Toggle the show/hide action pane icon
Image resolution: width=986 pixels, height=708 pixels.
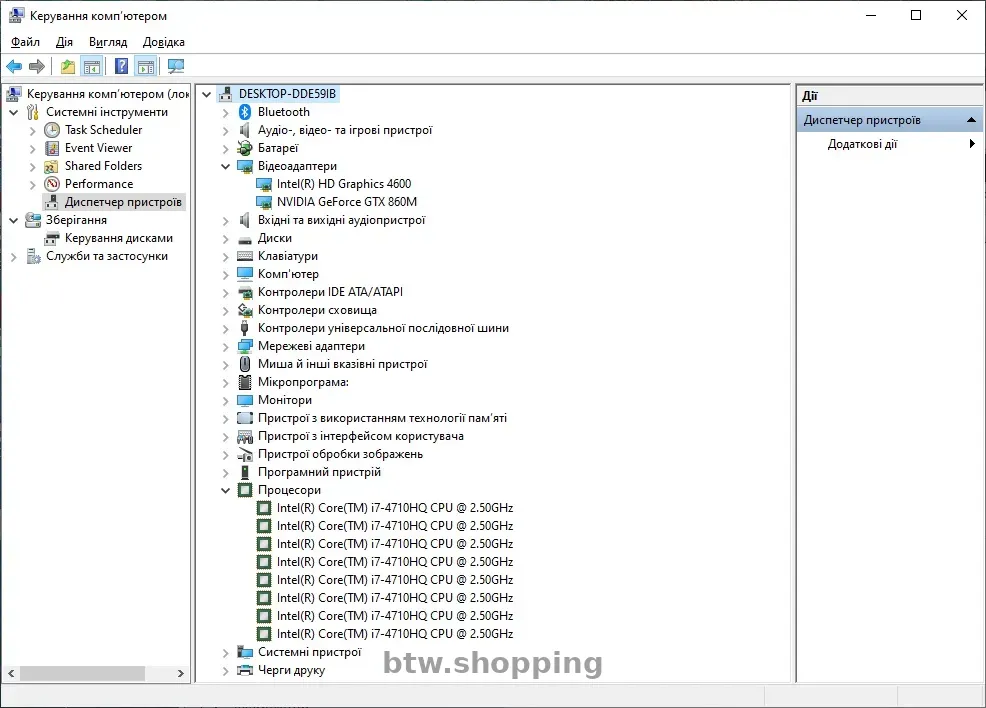[x=146, y=67]
